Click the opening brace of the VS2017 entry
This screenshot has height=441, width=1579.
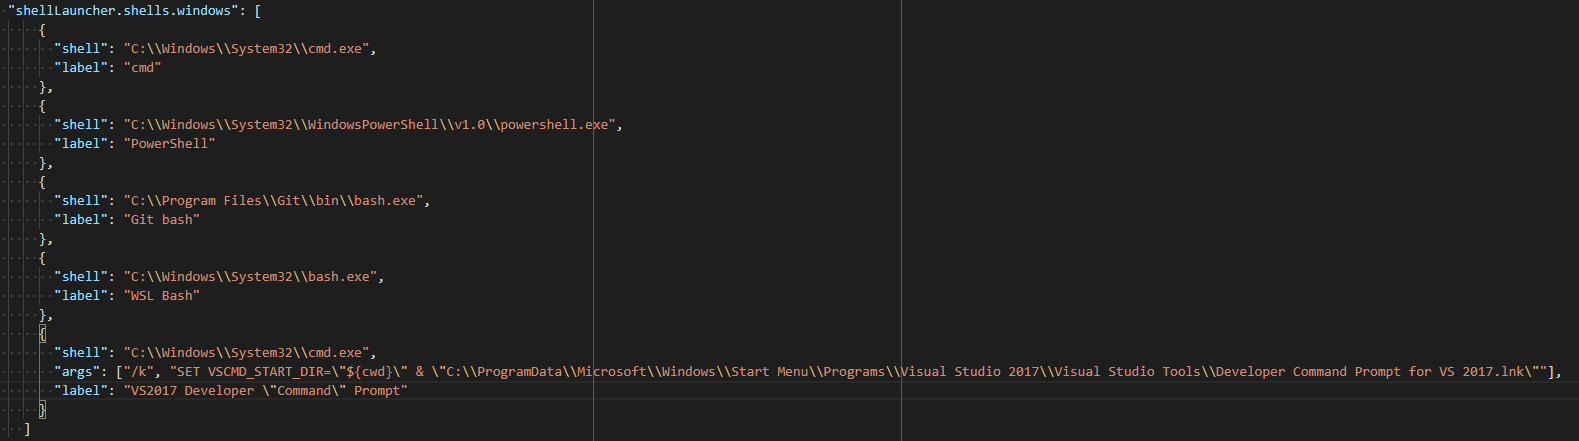(x=42, y=333)
